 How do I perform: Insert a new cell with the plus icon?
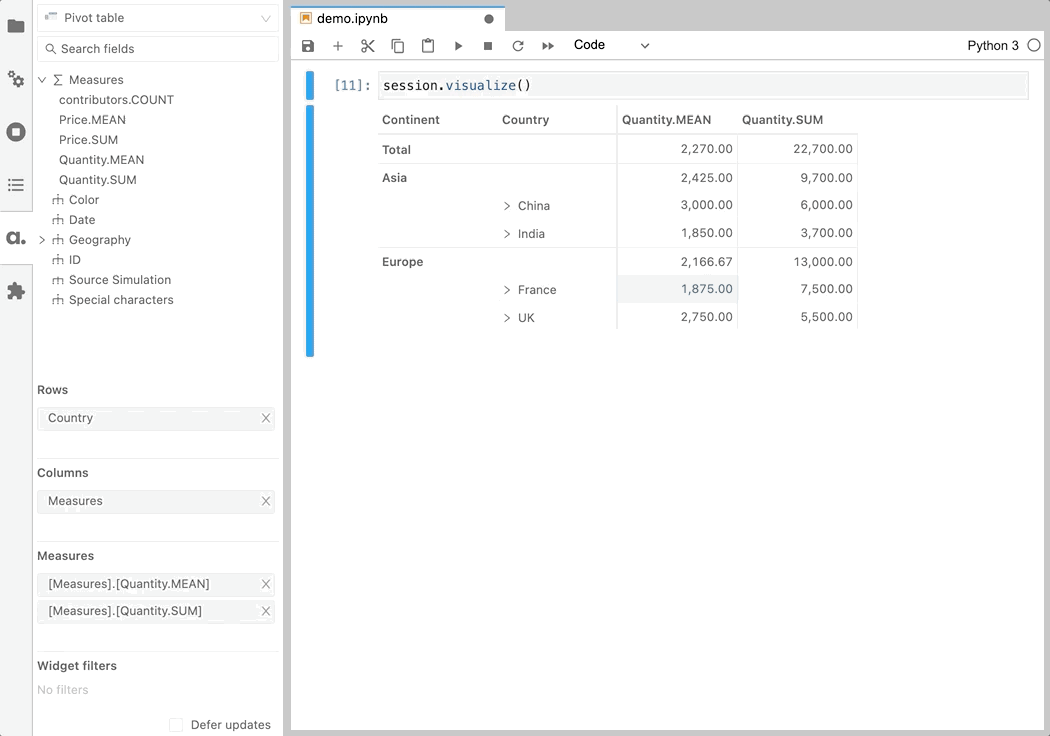pos(338,46)
